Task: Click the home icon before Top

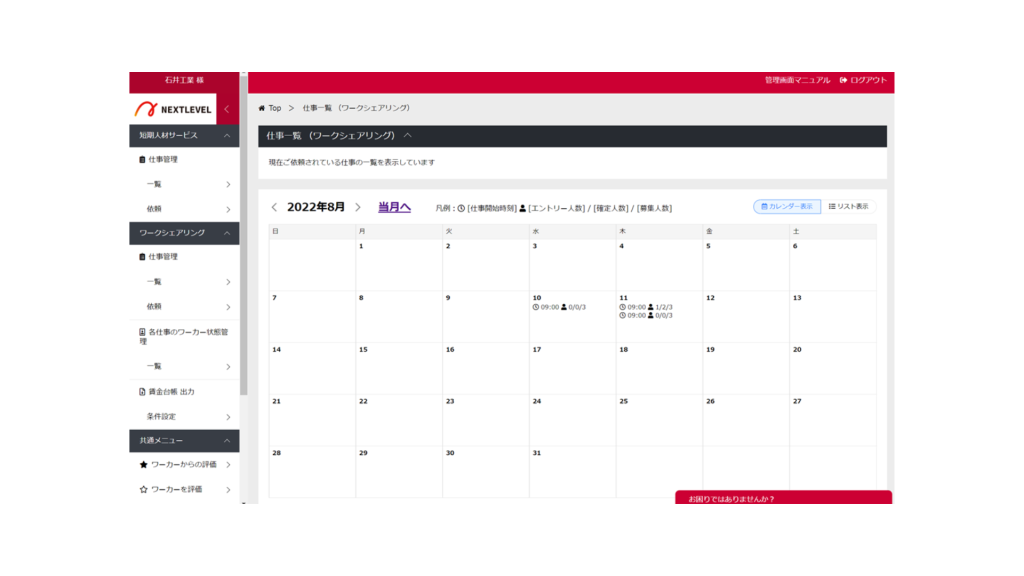Action: pyautogui.click(x=262, y=108)
